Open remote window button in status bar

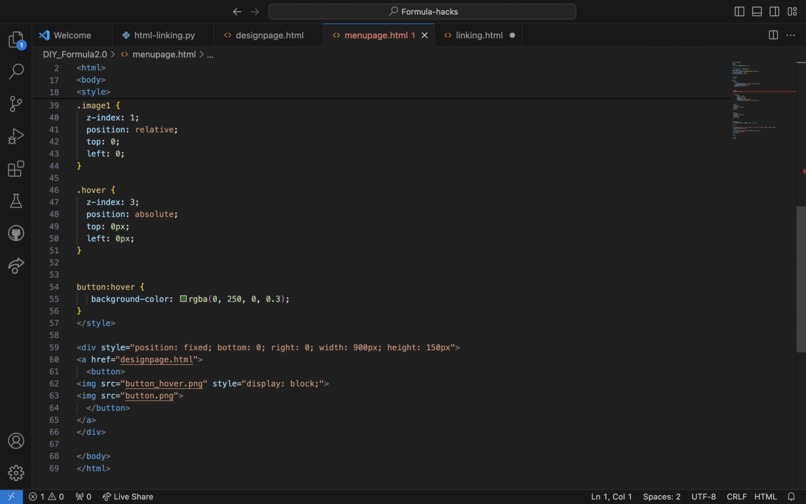point(11,496)
